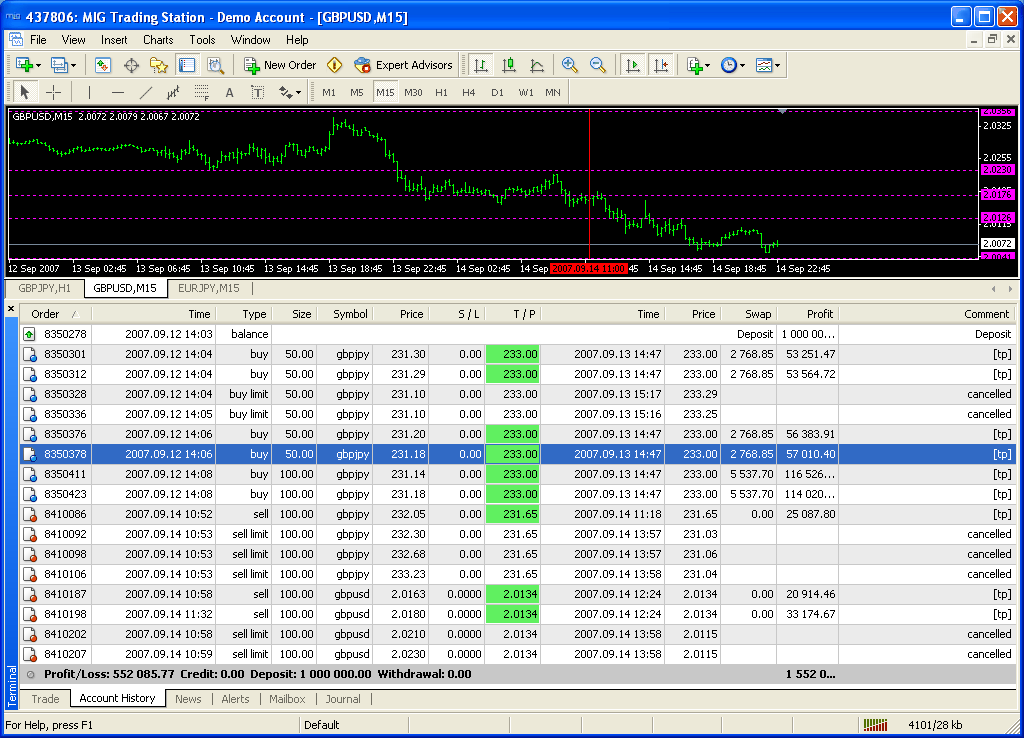Open the Market Watch window icon
Screen dimensions: 1024x738
(103, 65)
